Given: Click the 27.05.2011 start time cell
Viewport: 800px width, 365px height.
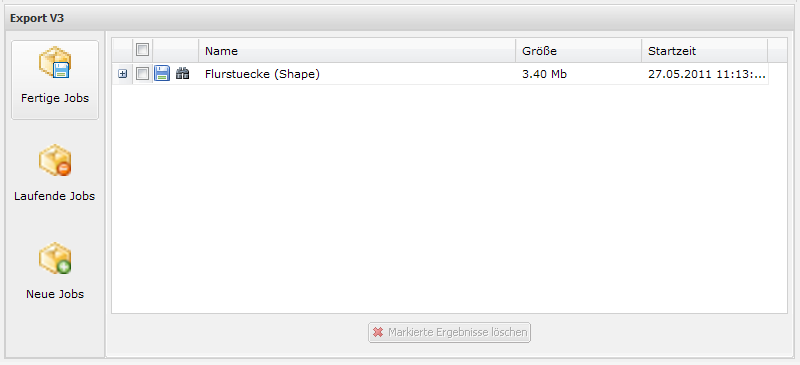Looking at the screenshot, I should (x=707, y=74).
